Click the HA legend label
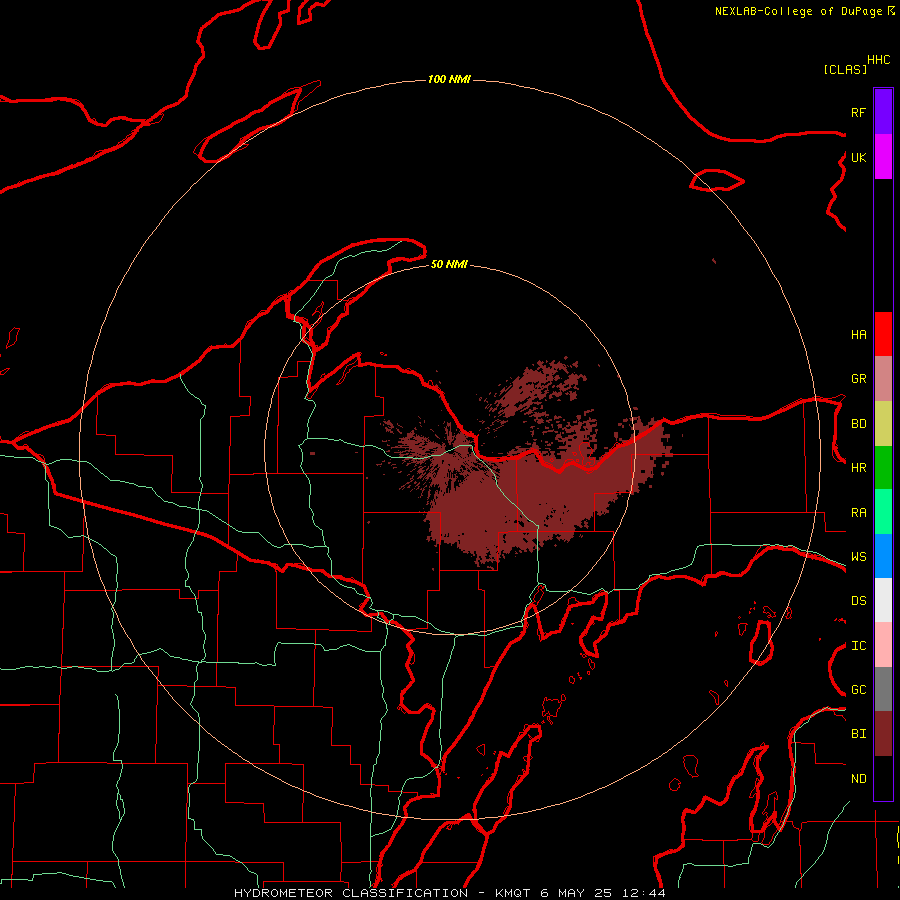 858,334
